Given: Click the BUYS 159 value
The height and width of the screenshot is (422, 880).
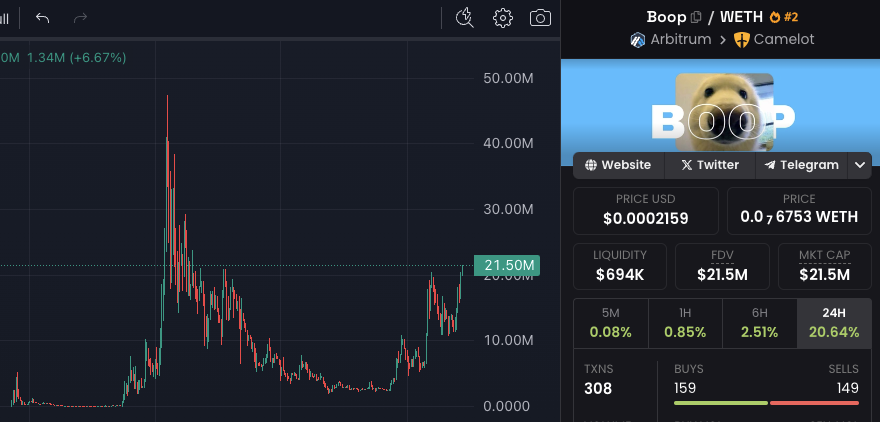Looking at the screenshot, I should pos(685,388).
